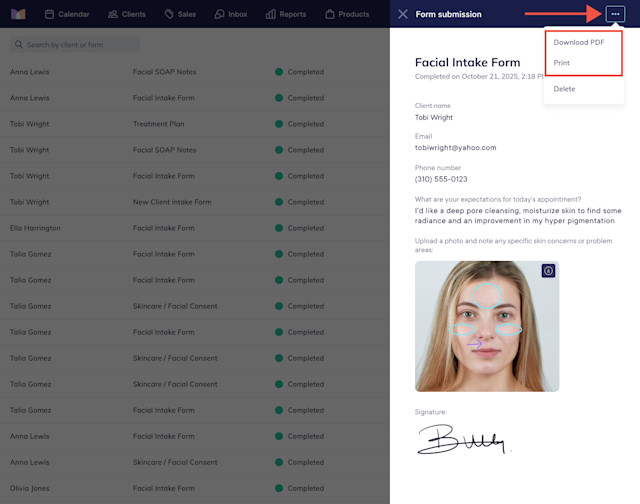Click the annotation icon on the photo
Viewport: 640px width, 504px height.
click(x=548, y=271)
